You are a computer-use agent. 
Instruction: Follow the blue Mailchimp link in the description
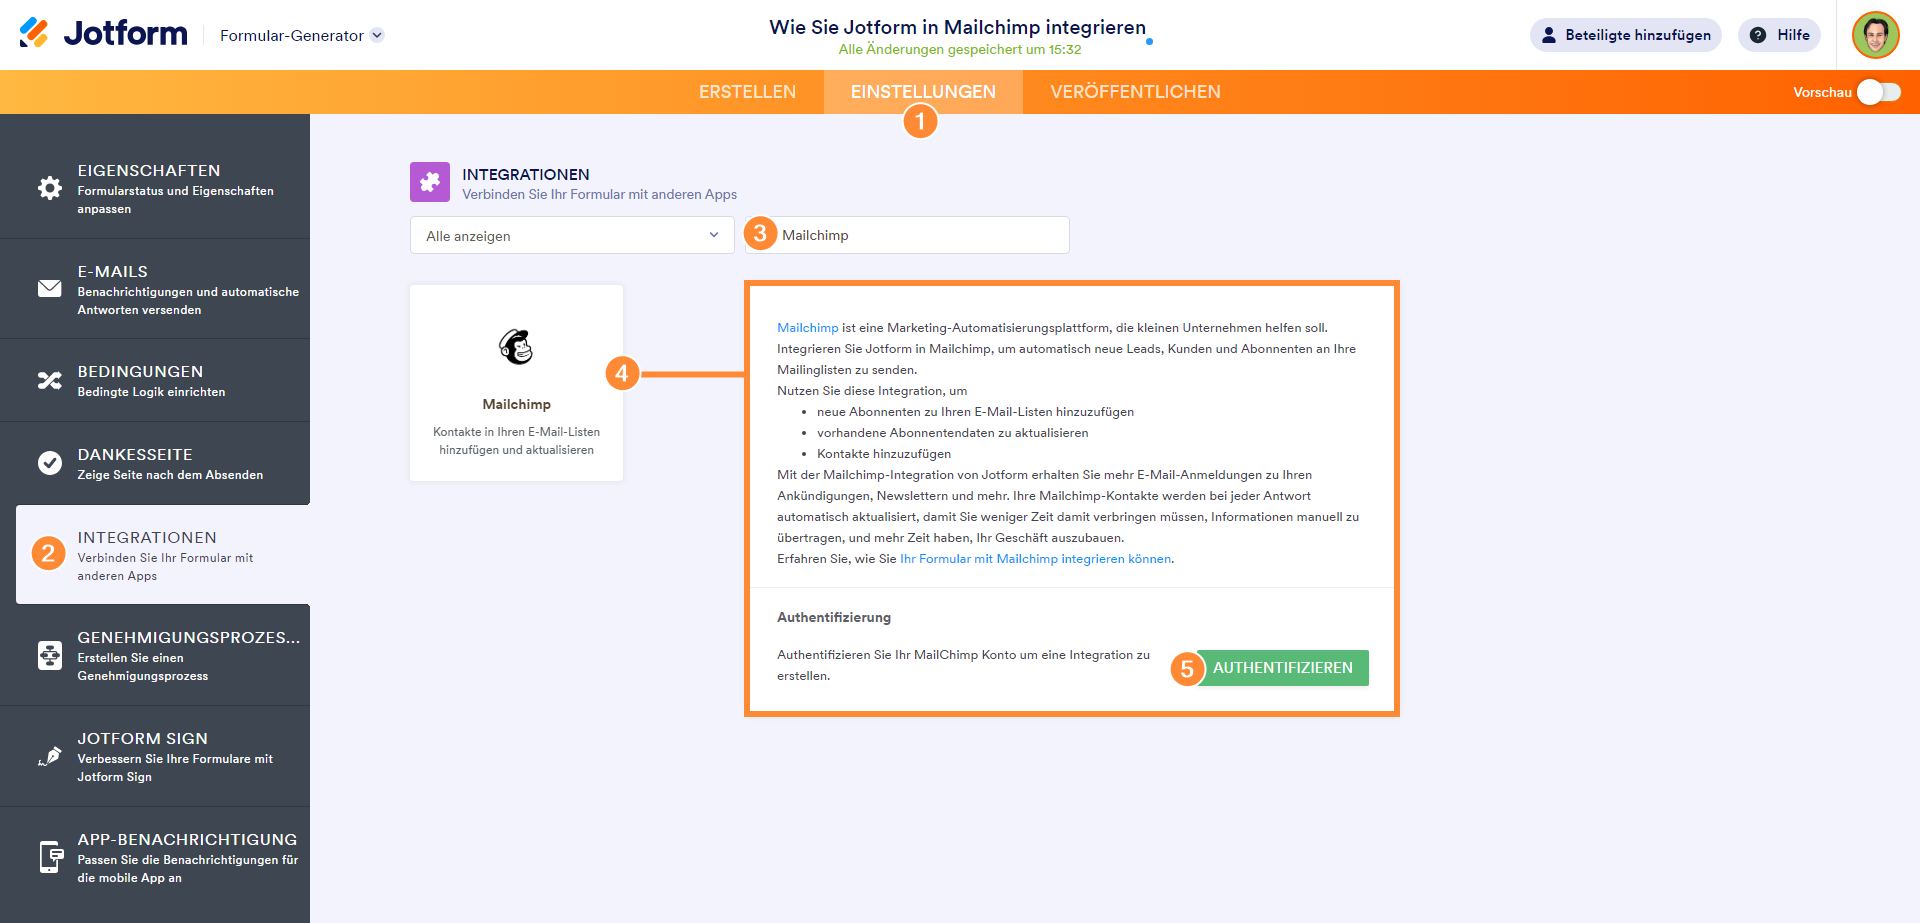[x=808, y=328]
